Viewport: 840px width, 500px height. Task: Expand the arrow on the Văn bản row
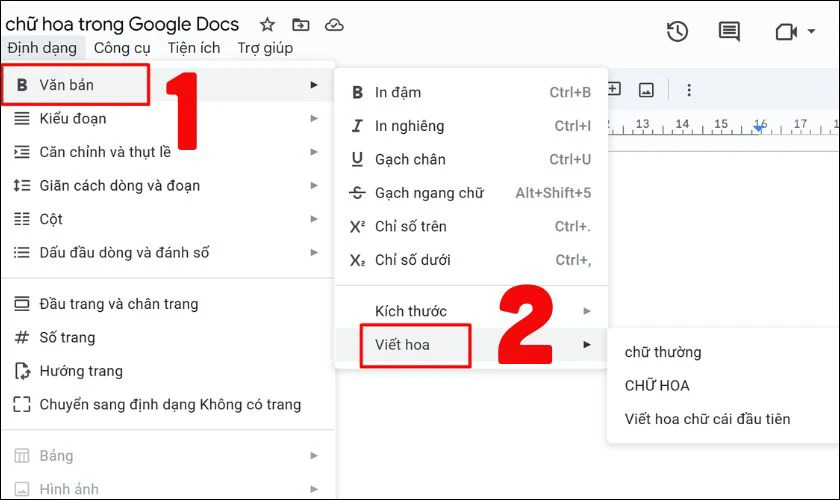tap(314, 85)
